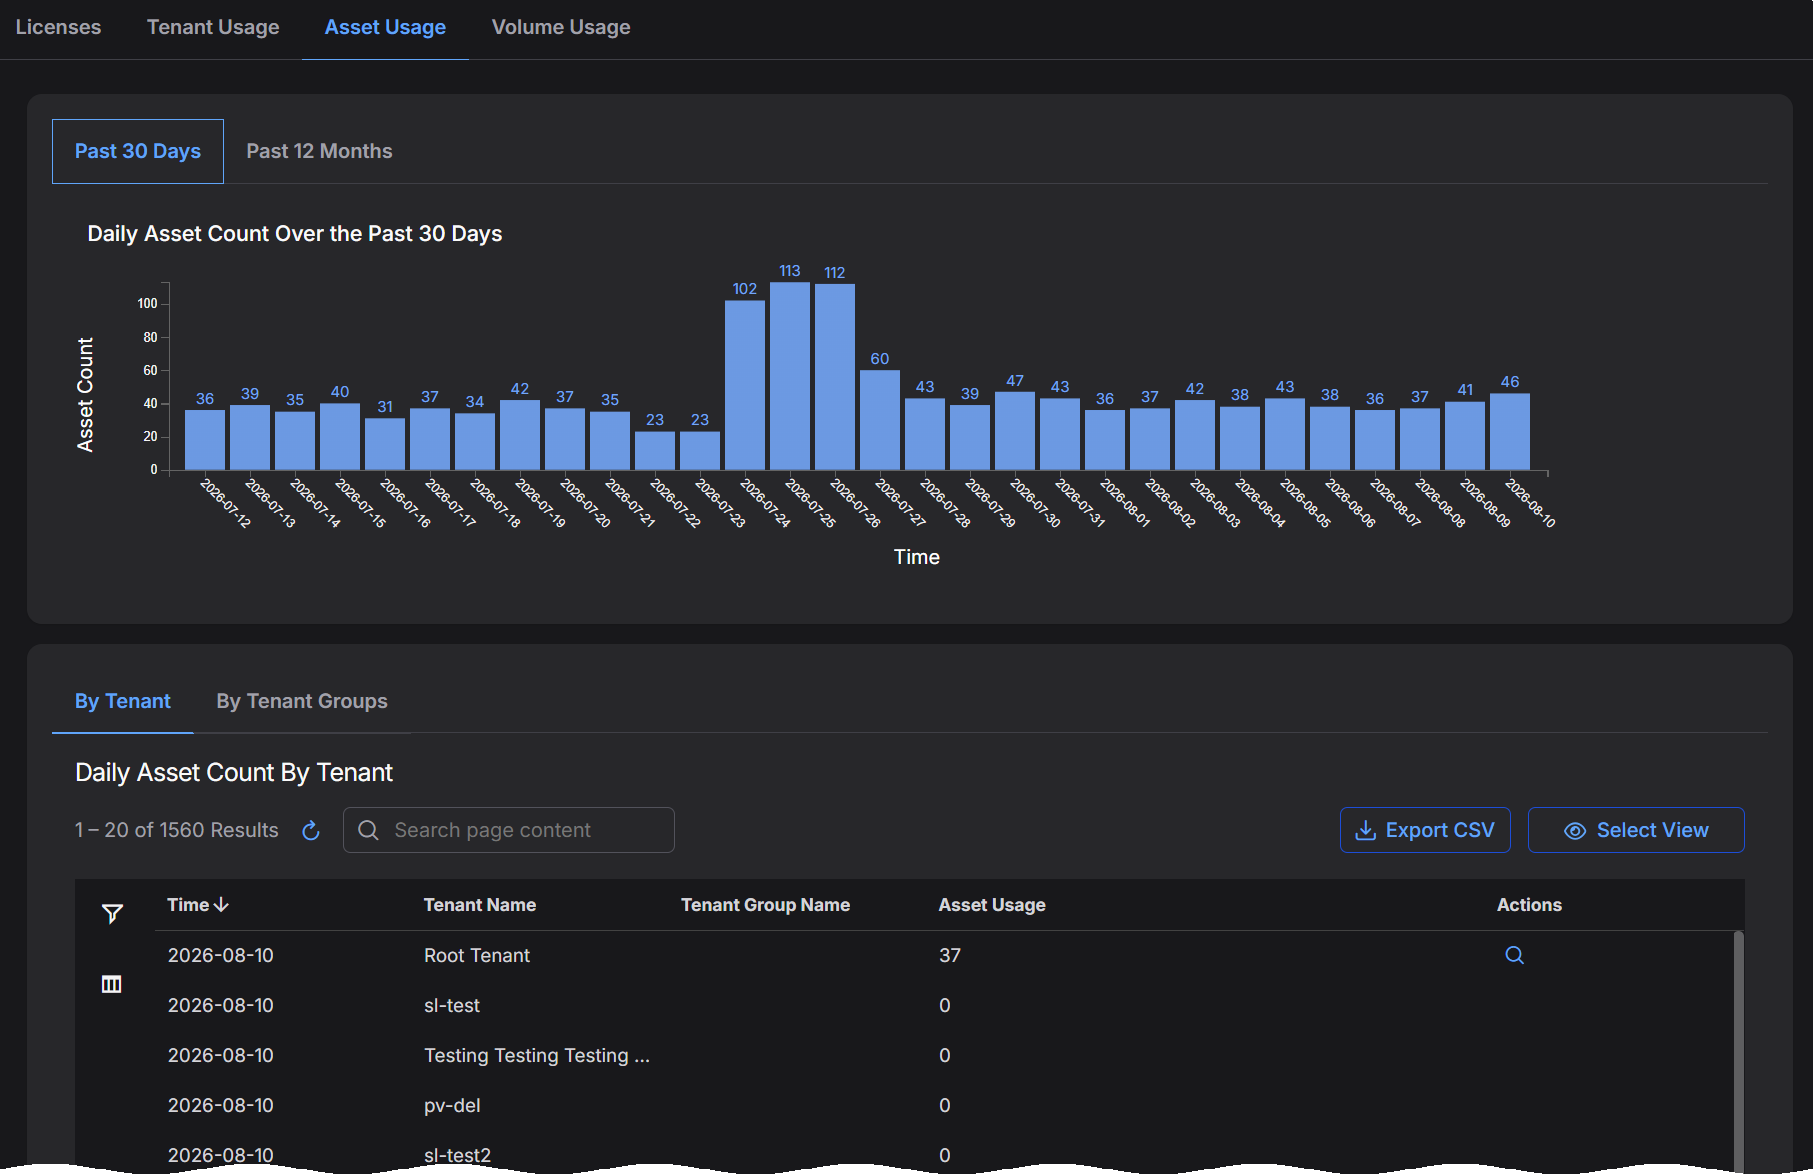The image size is (1813, 1175).
Task: Focus the Search page content field
Action: click(508, 830)
